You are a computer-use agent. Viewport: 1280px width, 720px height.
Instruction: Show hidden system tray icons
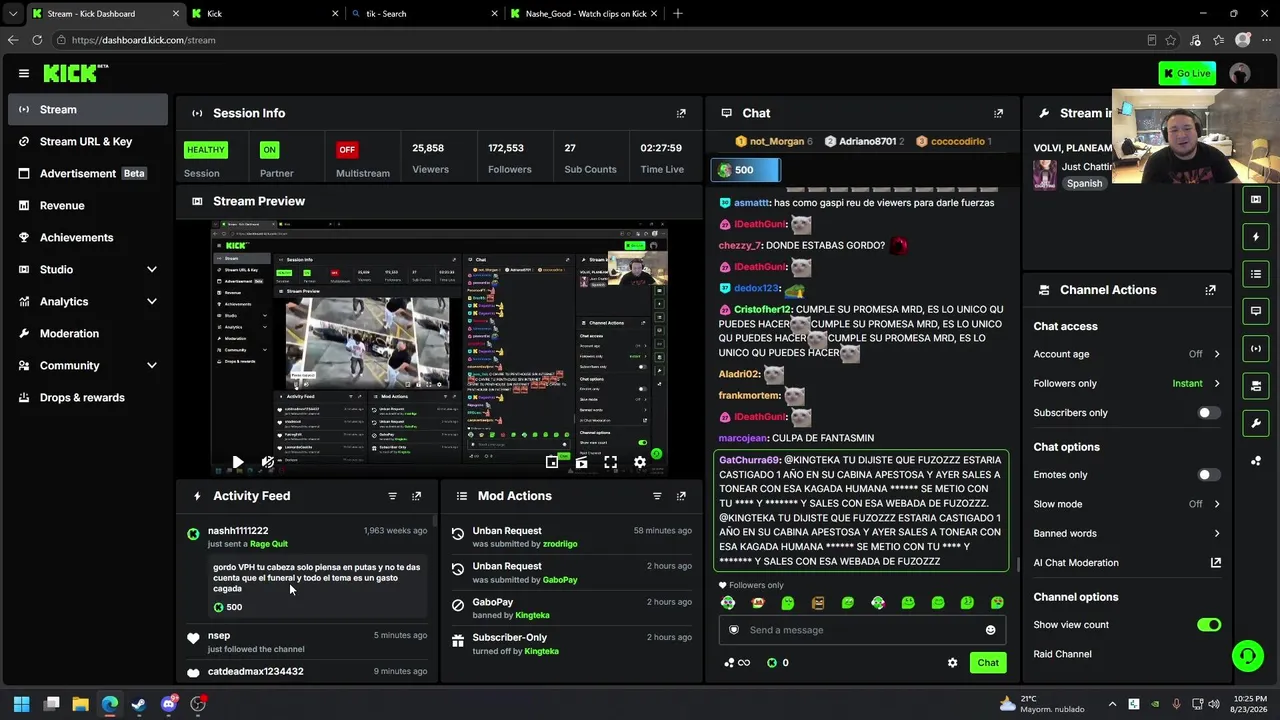pos(1112,704)
